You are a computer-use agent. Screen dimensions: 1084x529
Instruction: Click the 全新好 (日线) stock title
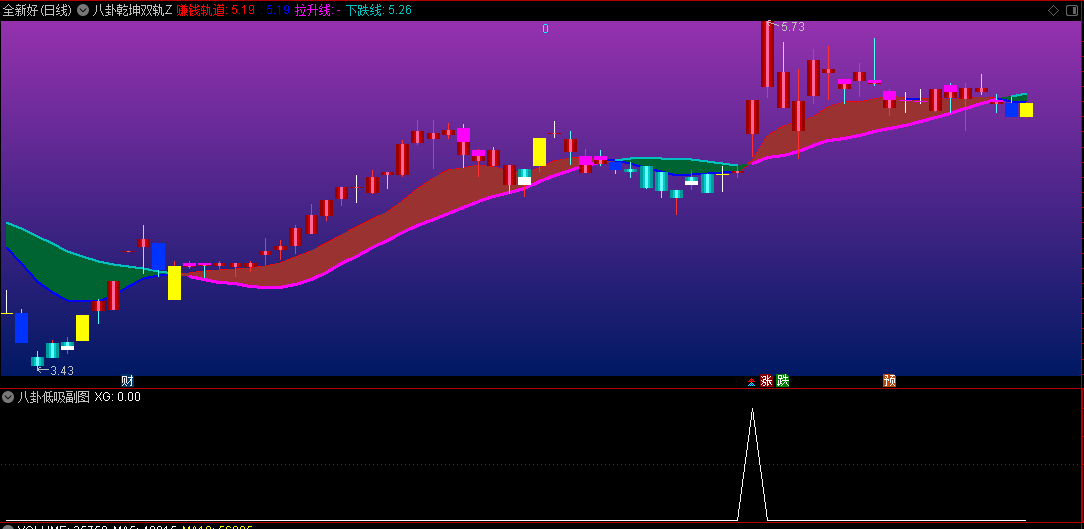pyautogui.click(x=37, y=10)
